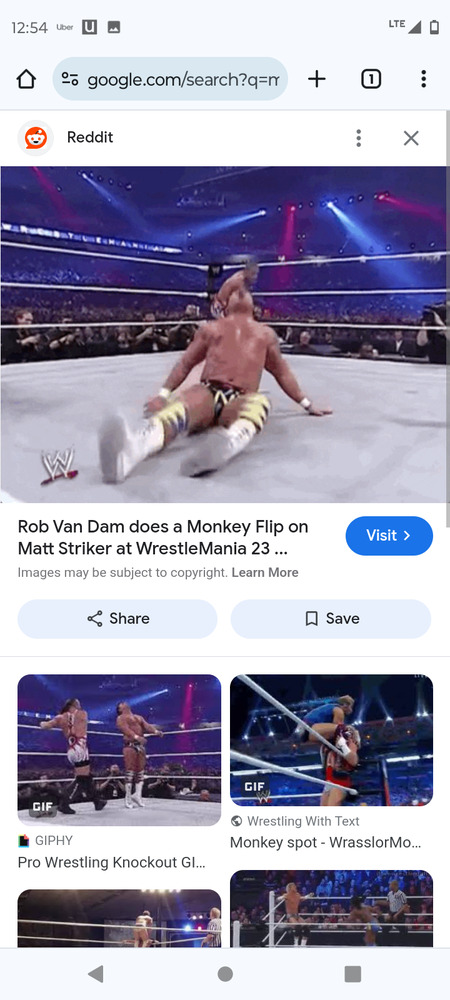Open the tab switcher showing 1 tab
Screen dimensions: 450x1000
point(371,79)
